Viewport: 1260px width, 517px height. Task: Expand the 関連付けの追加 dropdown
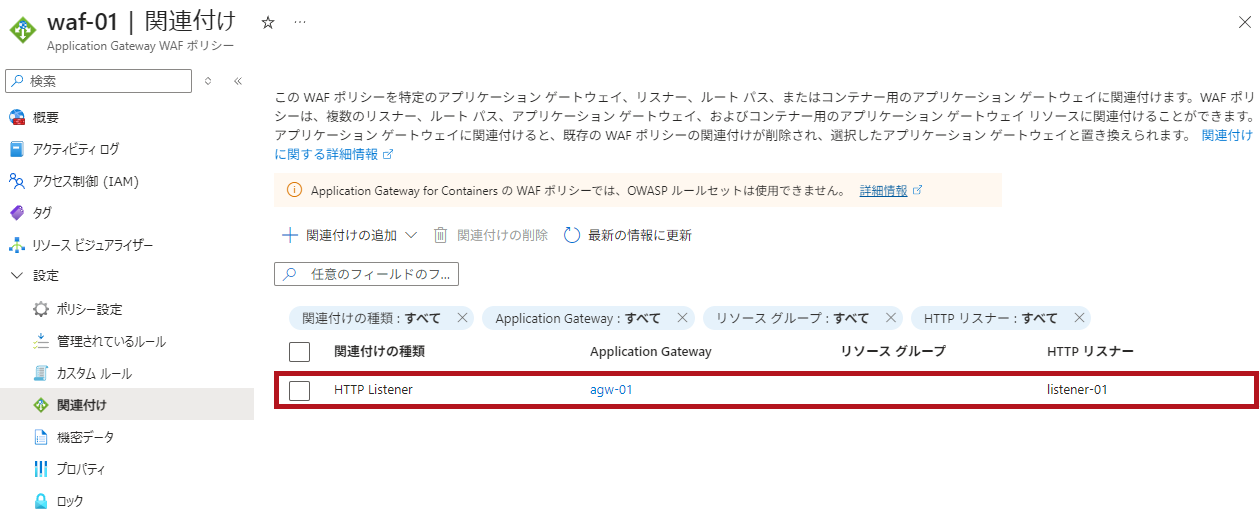[410, 235]
